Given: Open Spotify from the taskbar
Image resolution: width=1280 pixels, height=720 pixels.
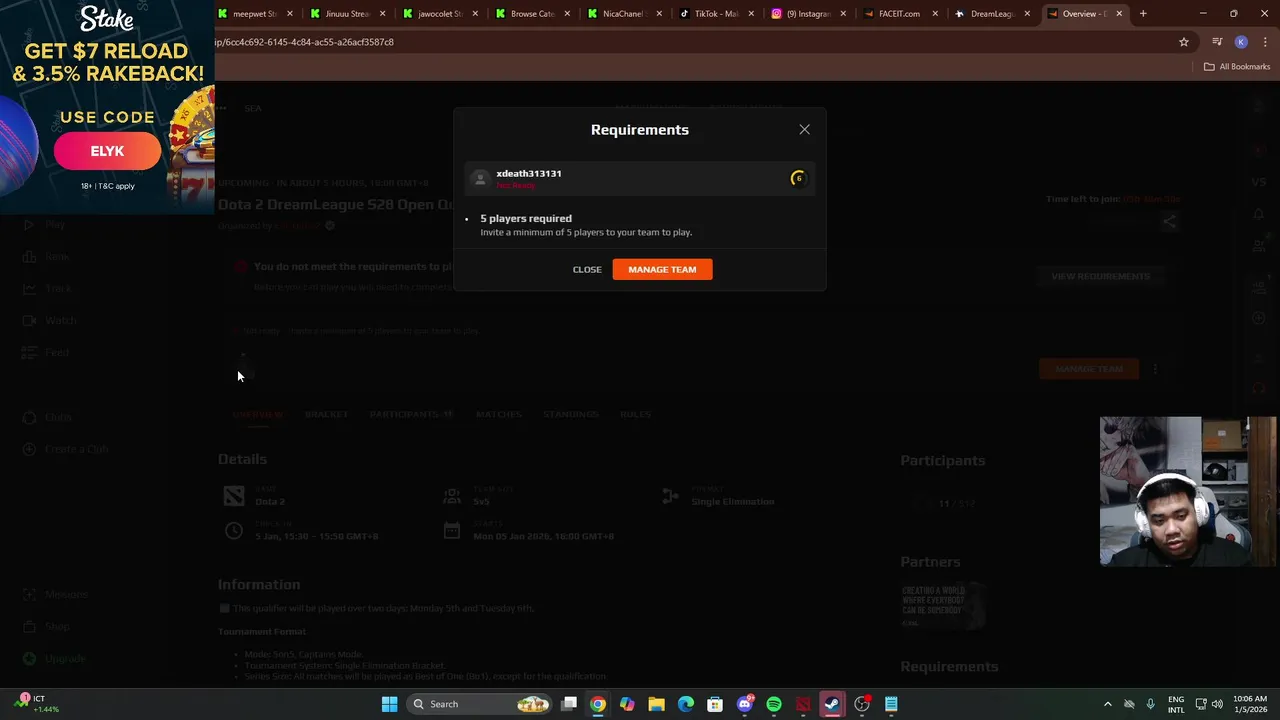Looking at the screenshot, I should coord(774,704).
